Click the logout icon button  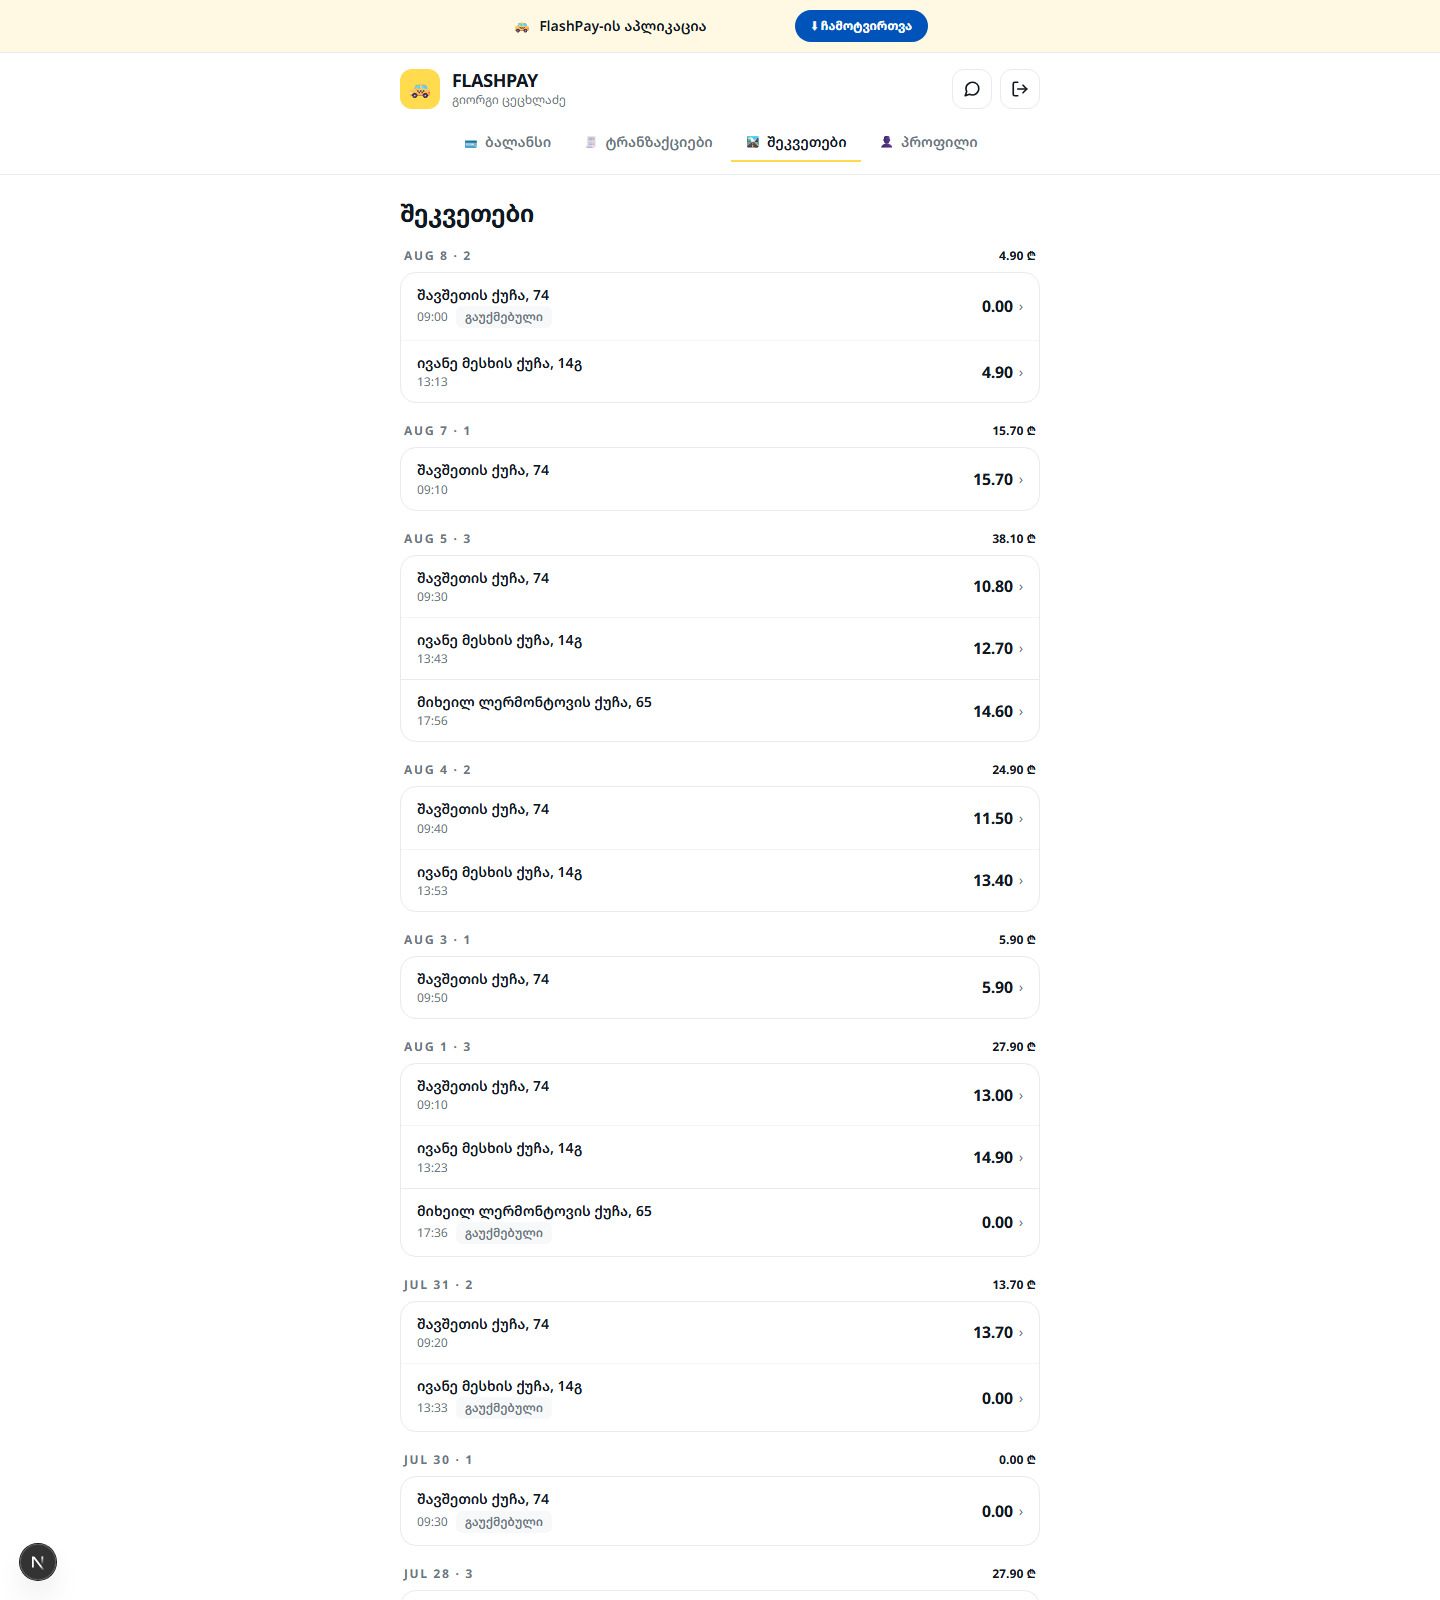pyautogui.click(x=1020, y=89)
